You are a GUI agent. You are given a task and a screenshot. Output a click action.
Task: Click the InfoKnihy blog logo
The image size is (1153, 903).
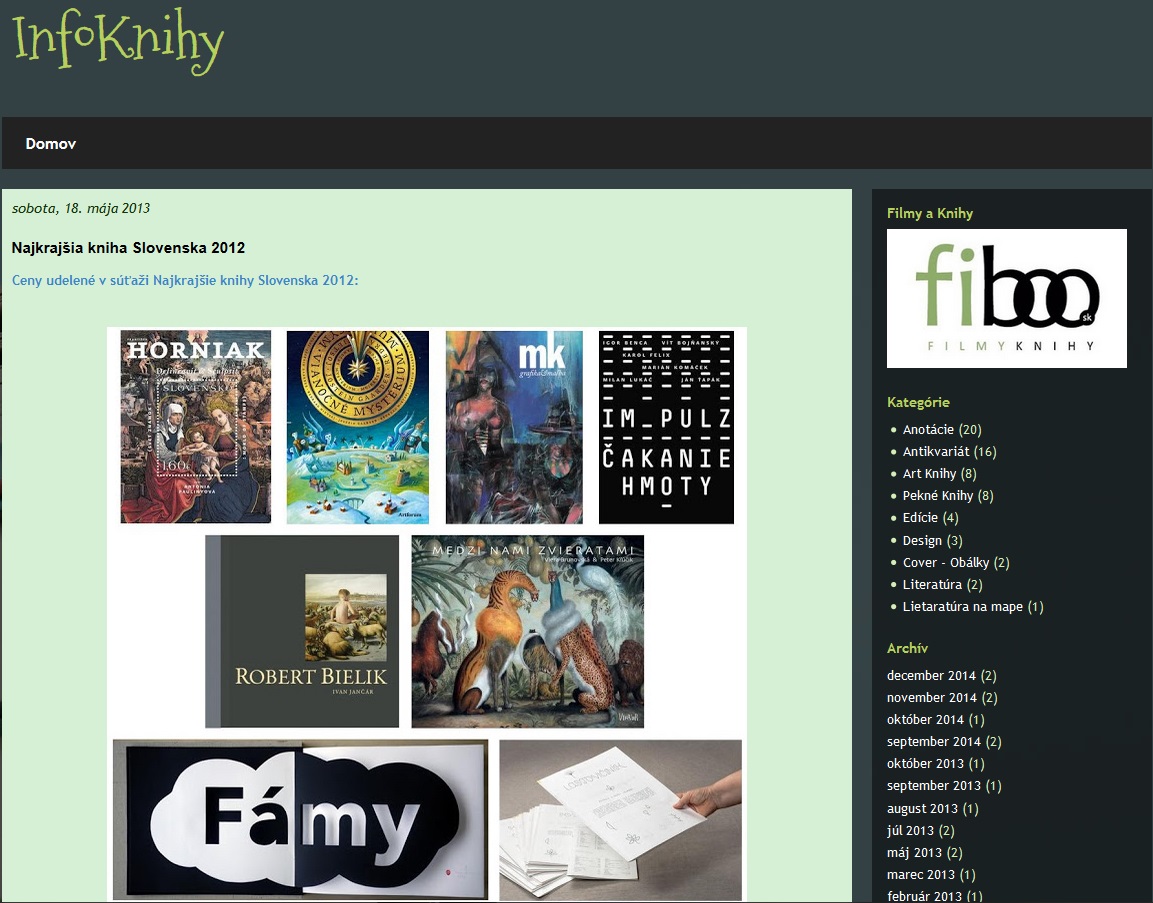click(118, 43)
